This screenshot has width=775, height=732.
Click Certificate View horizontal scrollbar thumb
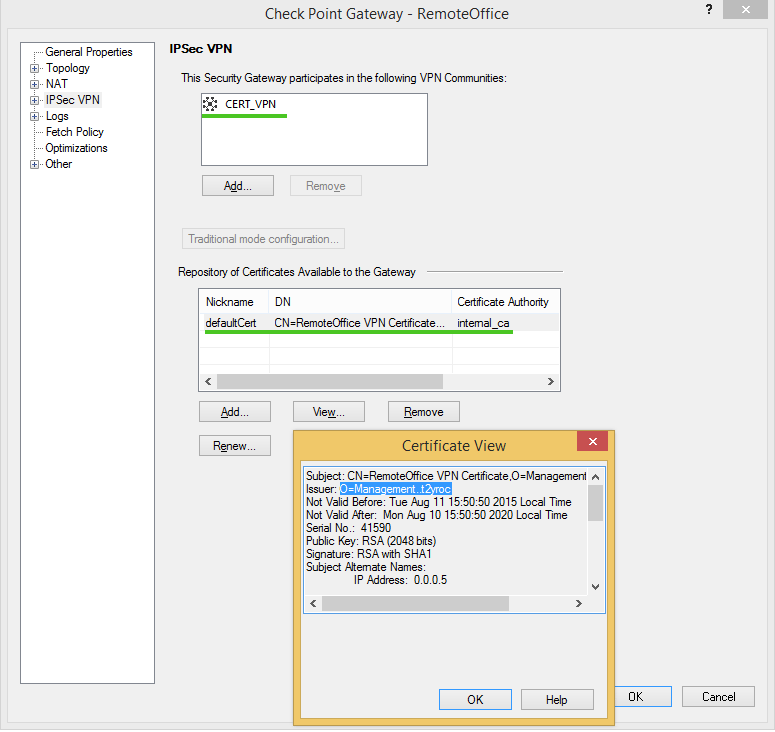click(x=415, y=603)
